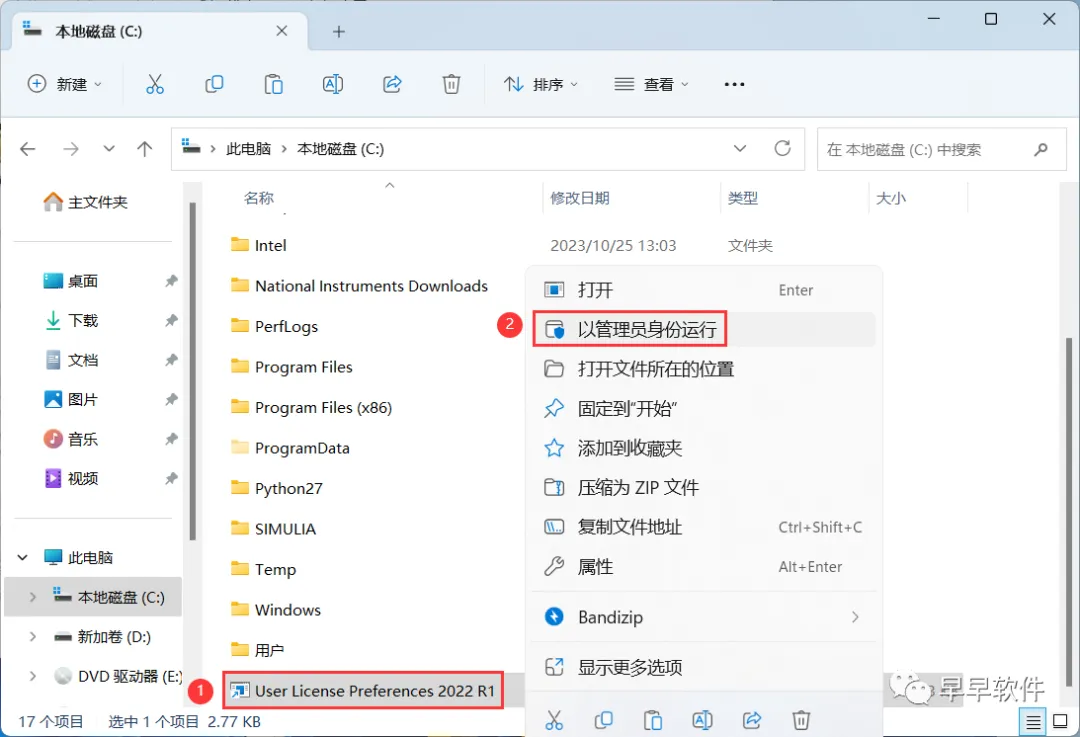This screenshot has height=737, width=1080.
Task: Click the Copy icon in the context menu bottom row
Action: click(603, 720)
